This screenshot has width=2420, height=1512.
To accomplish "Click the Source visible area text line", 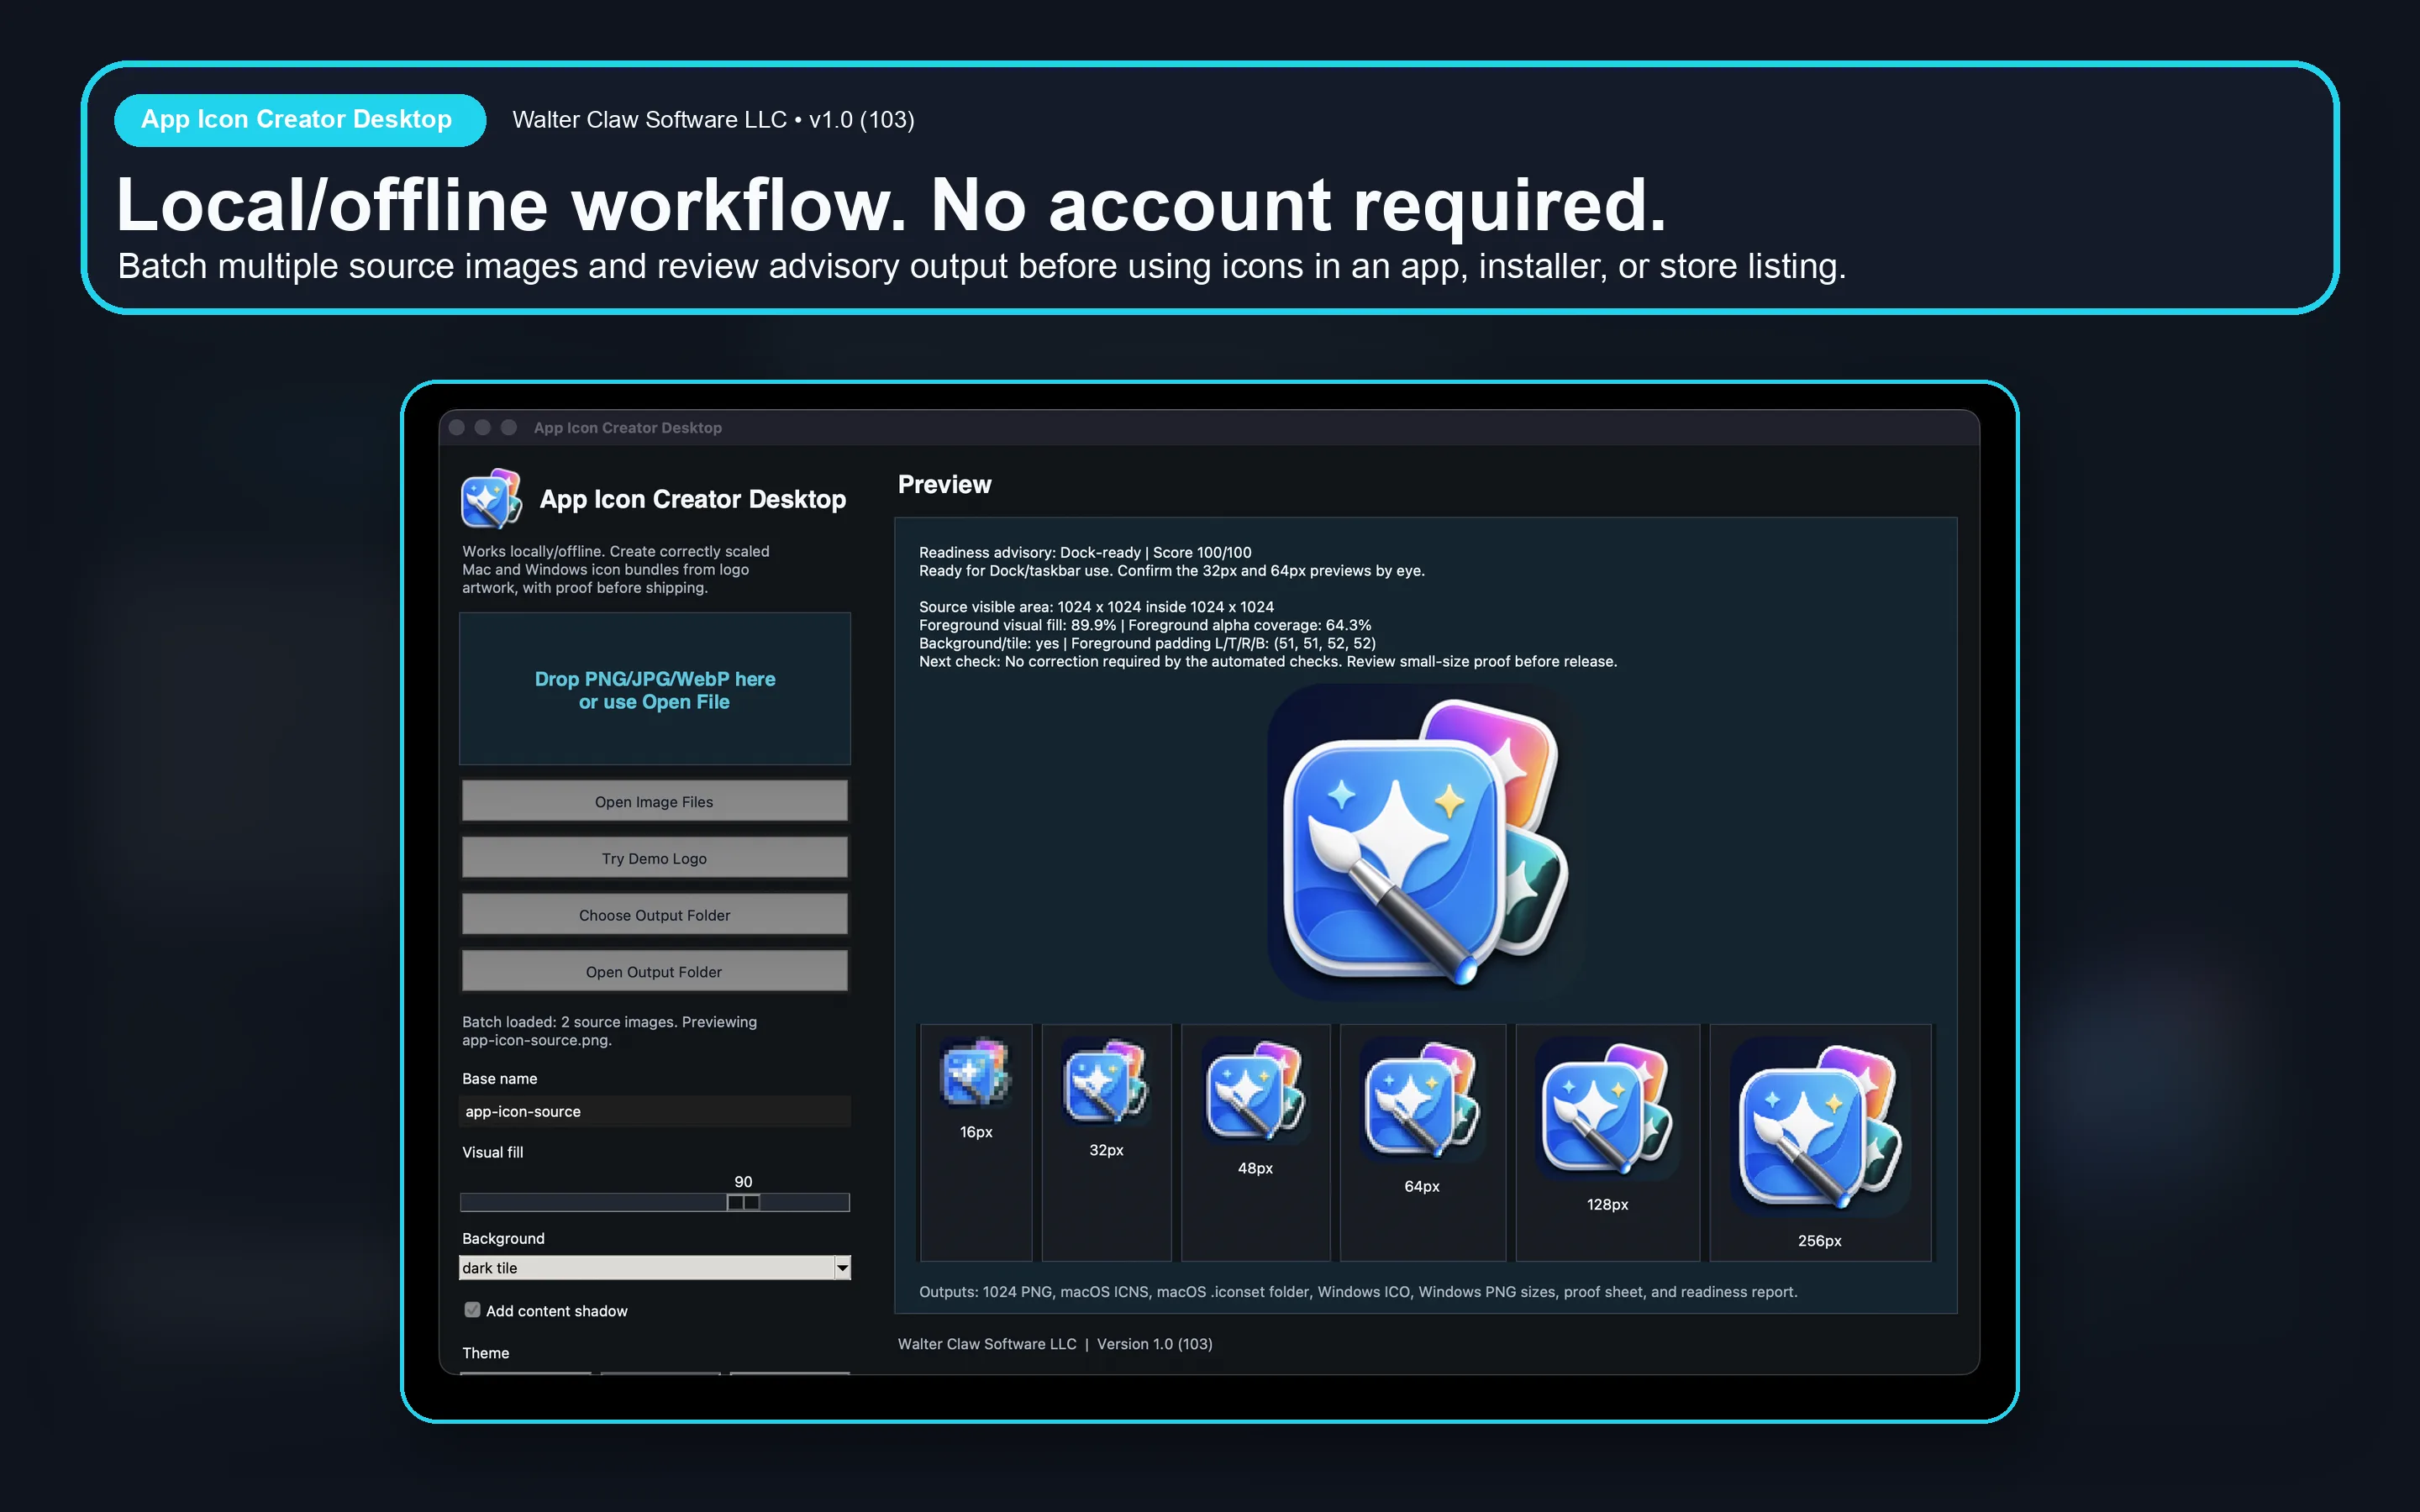I will [1096, 607].
